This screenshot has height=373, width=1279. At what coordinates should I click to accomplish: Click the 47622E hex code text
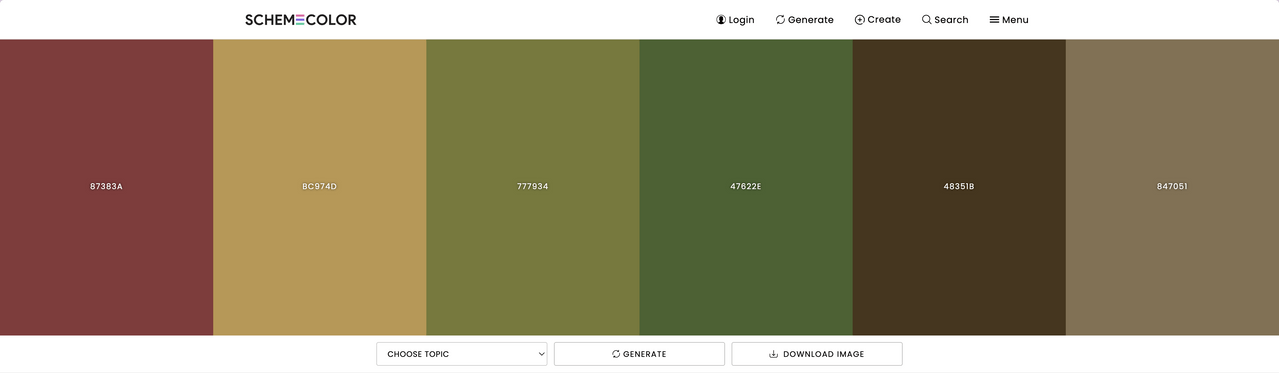(x=746, y=187)
